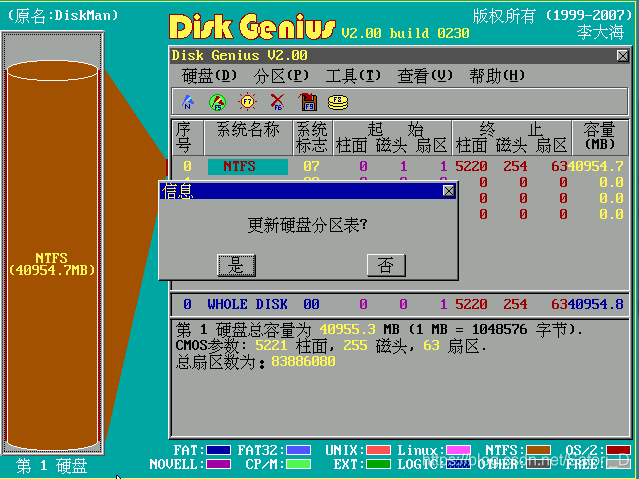Close the Disk Genius V2.00 window
Viewport: 639px width, 479px height.
tap(622, 56)
